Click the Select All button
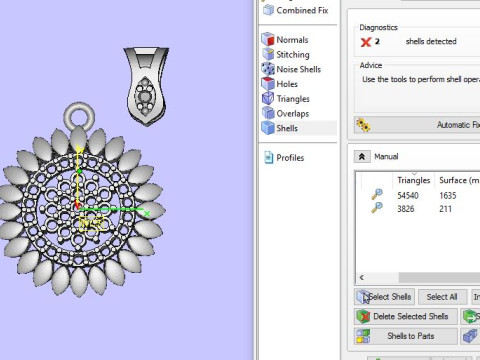480x360 pixels. (x=442, y=297)
